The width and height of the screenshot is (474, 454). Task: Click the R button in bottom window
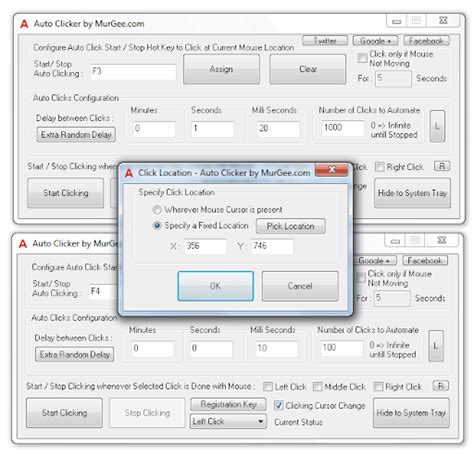pos(441,386)
